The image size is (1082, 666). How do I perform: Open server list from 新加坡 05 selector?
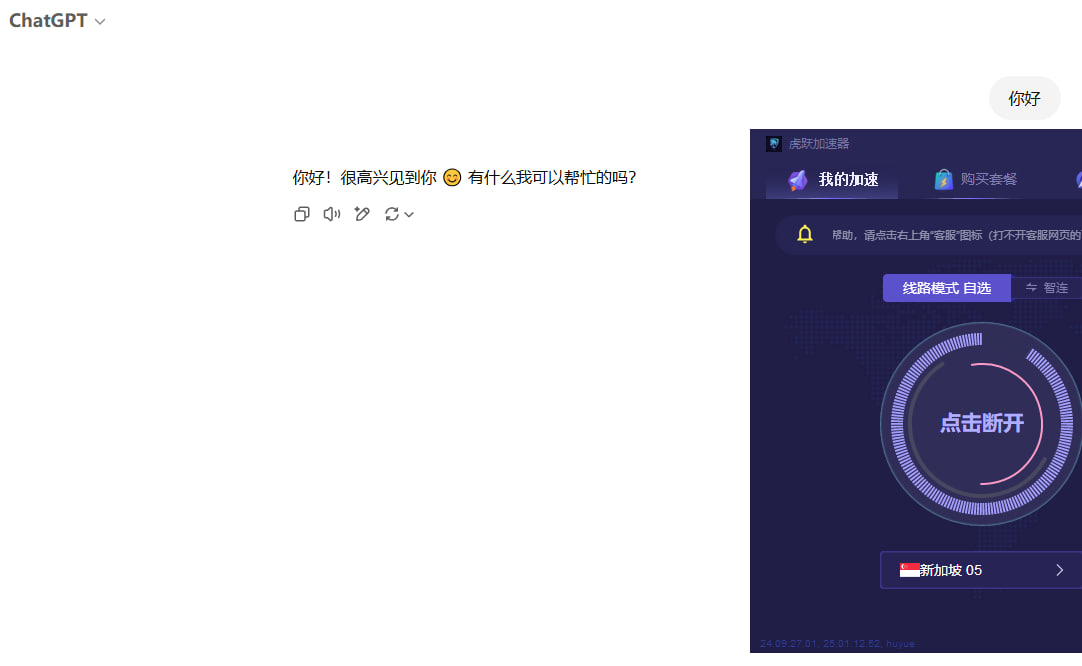point(981,570)
